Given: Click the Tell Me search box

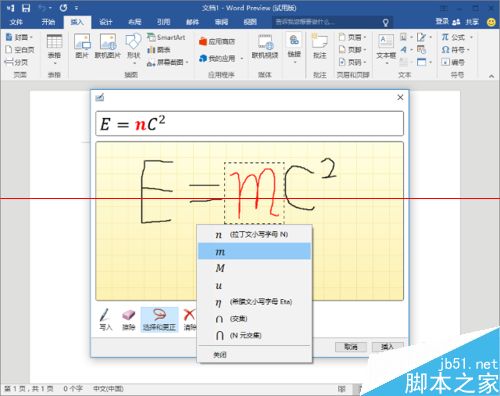Looking at the screenshot, I should pos(332,22).
